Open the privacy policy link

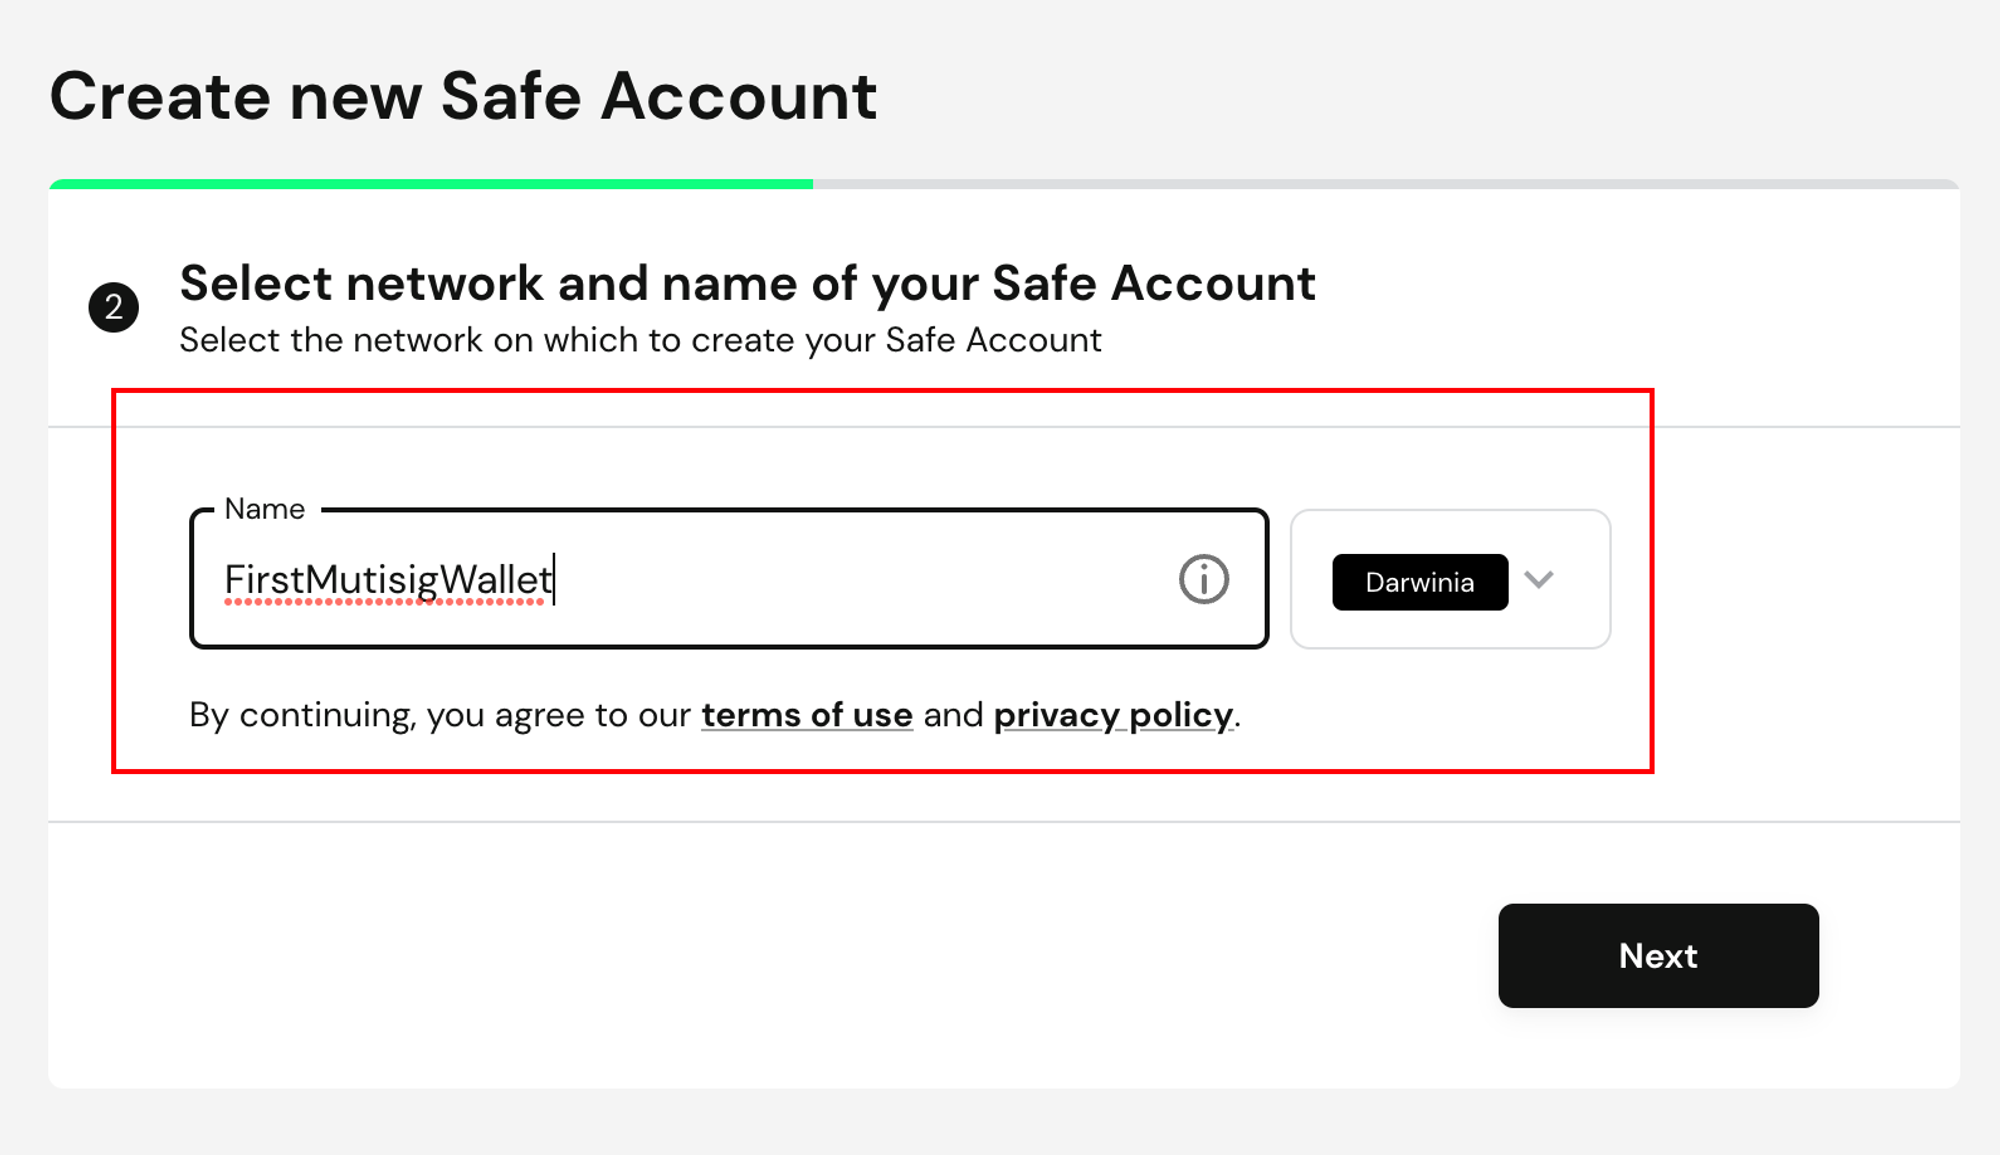tap(1113, 715)
